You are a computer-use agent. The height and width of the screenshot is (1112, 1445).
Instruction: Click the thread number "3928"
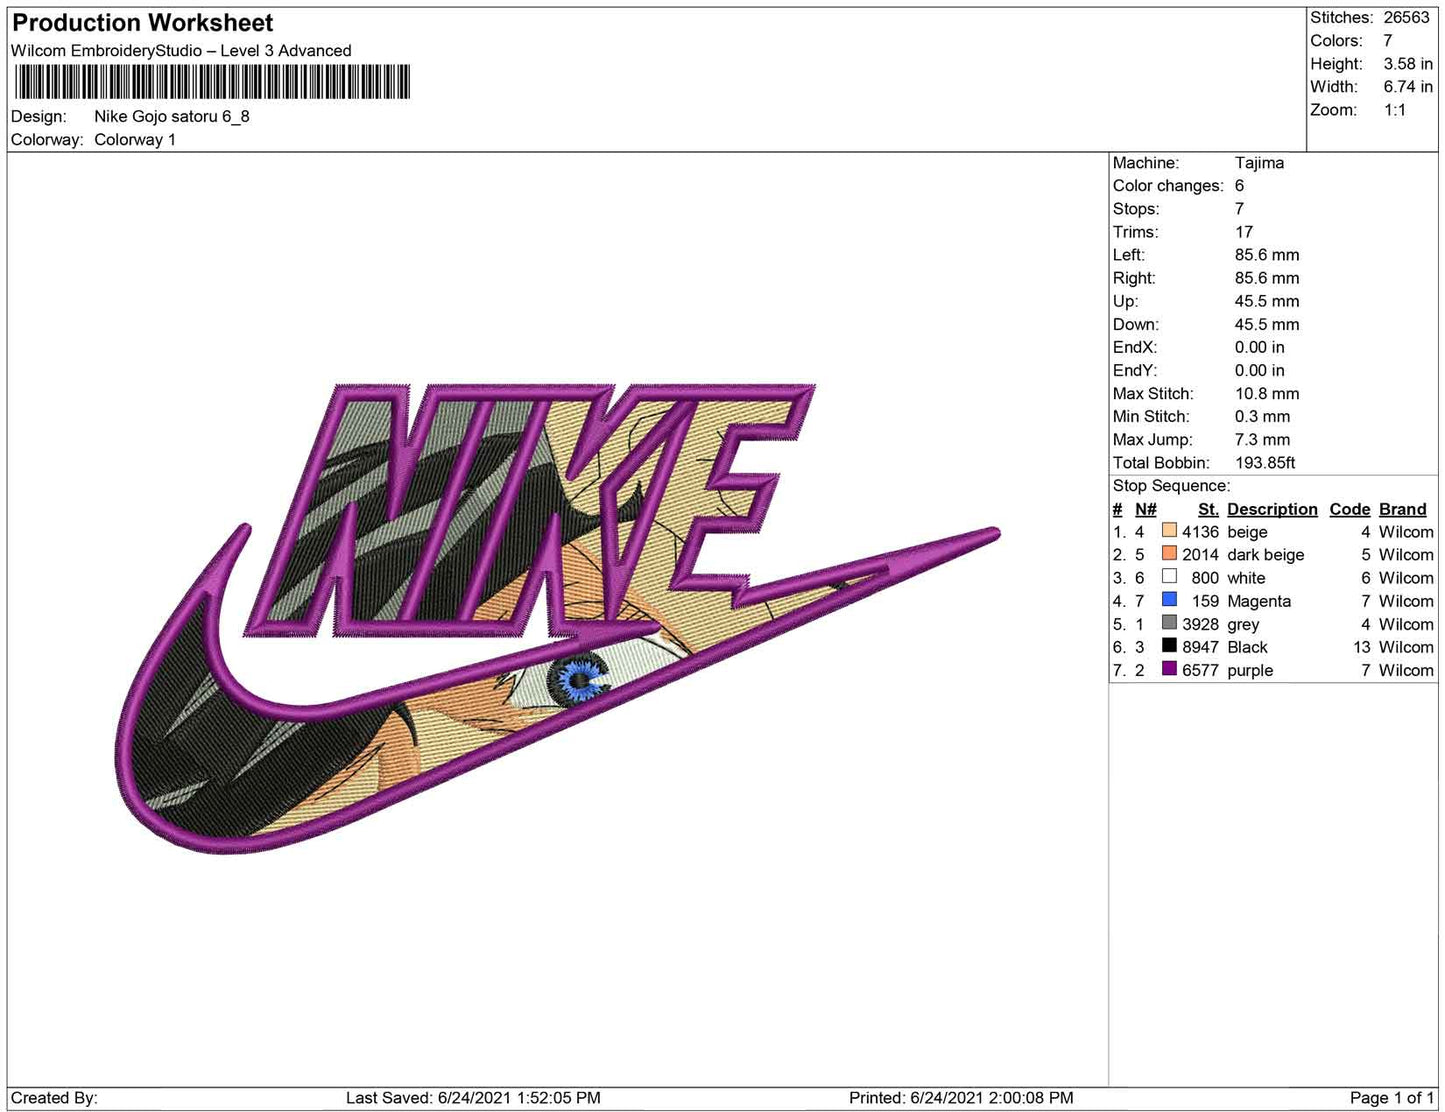pyautogui.click(x=1200, y=624)
